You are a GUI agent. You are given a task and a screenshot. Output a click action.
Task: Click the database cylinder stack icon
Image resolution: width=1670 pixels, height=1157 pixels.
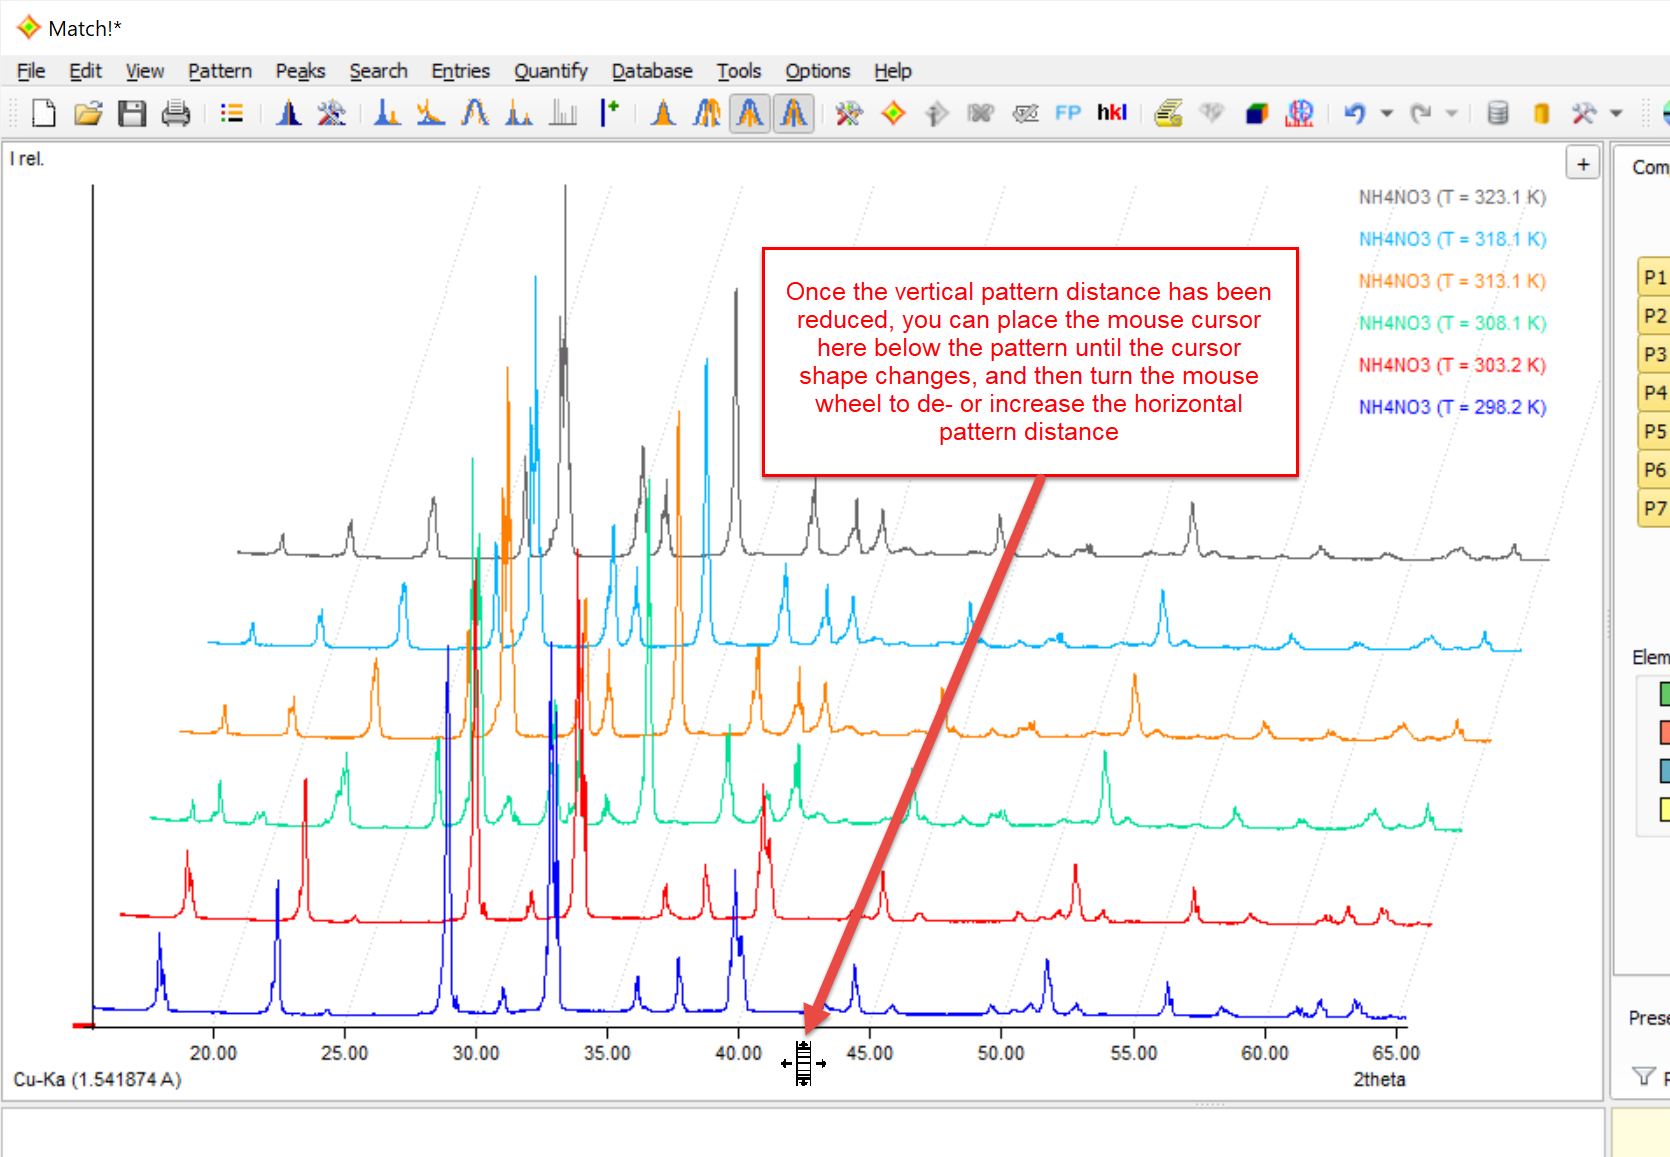pyautogui.click(x=1497, y=113)
